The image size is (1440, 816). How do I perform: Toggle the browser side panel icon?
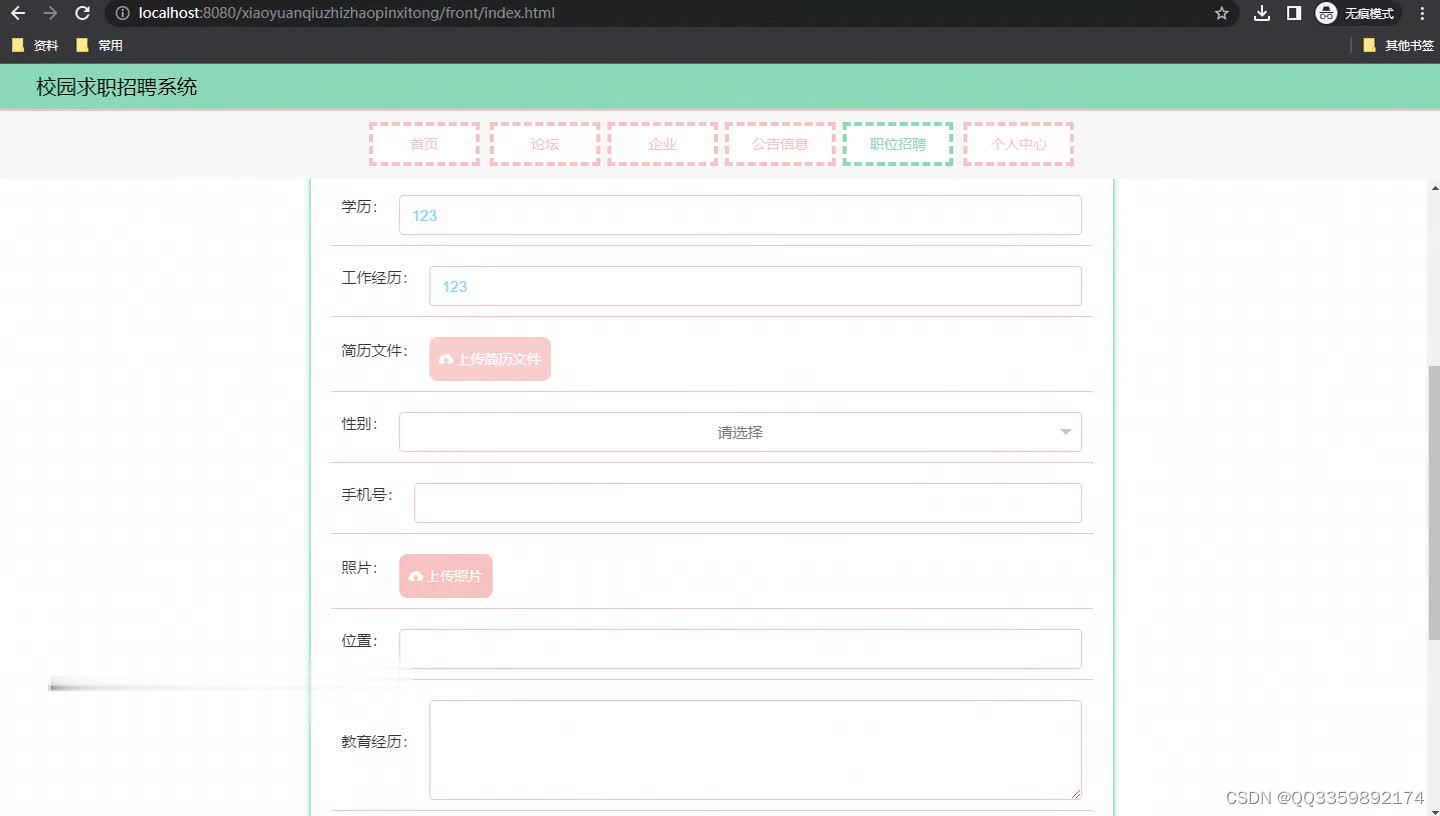tap(1293, 13)
